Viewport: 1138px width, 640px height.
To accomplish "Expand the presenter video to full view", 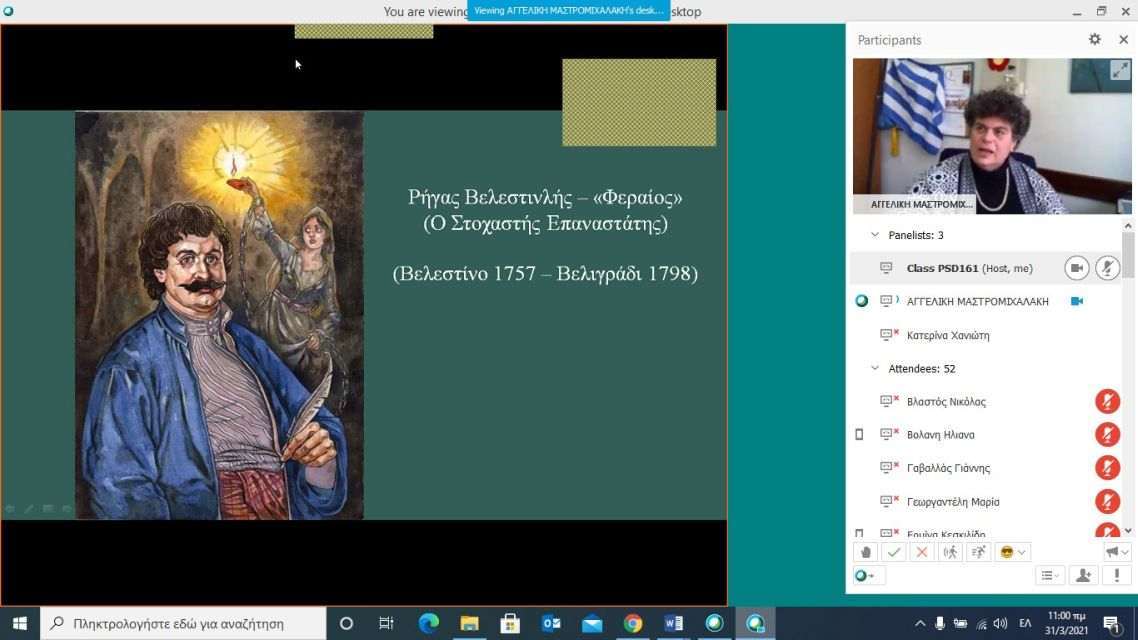I will pos(1120,70).
